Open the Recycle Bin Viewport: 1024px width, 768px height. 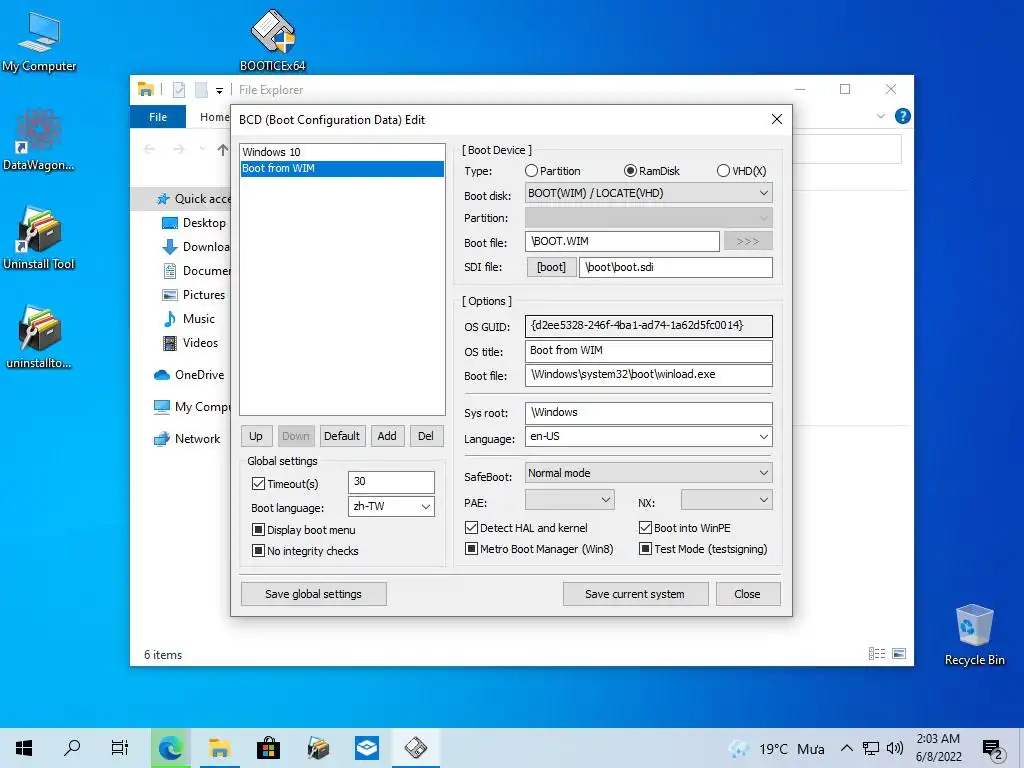974,635
